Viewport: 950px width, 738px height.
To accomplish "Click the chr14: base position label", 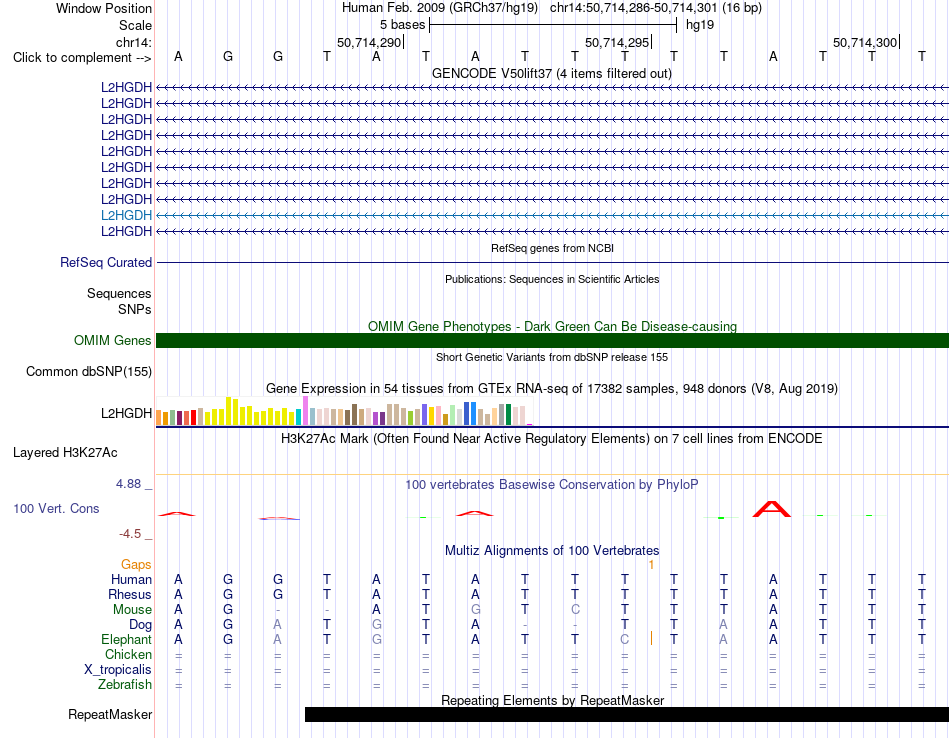I will (x=133, y=42).
